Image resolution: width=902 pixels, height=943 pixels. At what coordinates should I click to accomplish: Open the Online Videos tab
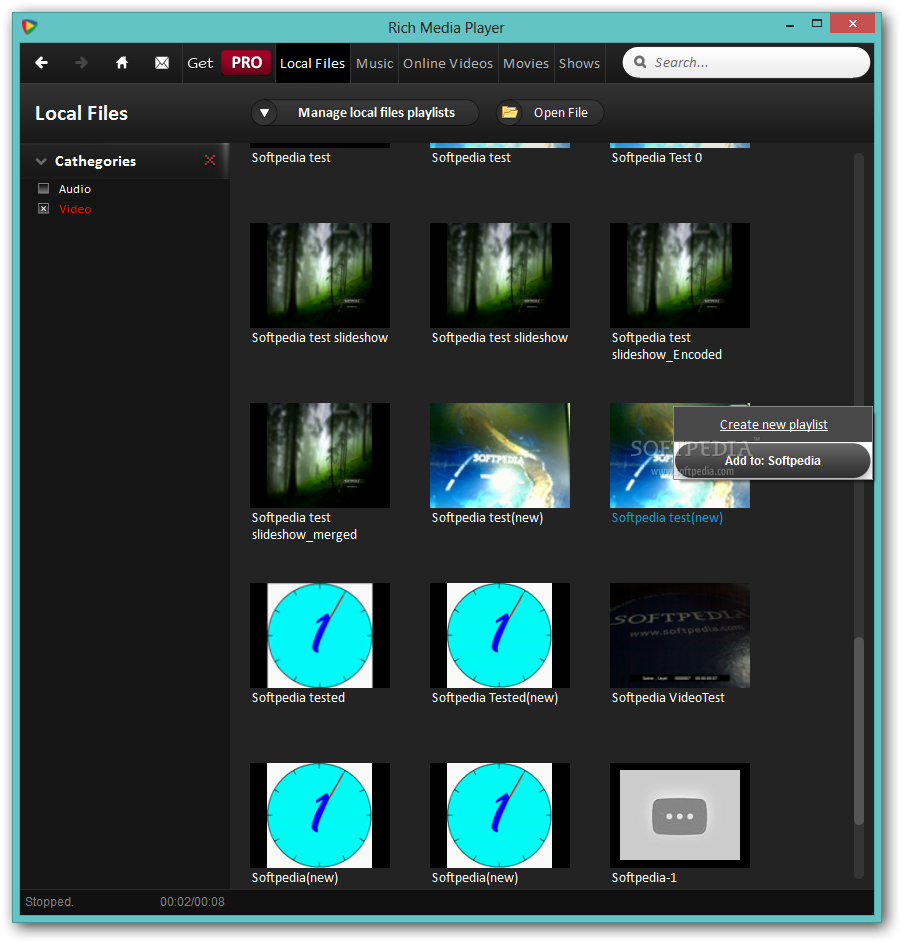(448, 63)
